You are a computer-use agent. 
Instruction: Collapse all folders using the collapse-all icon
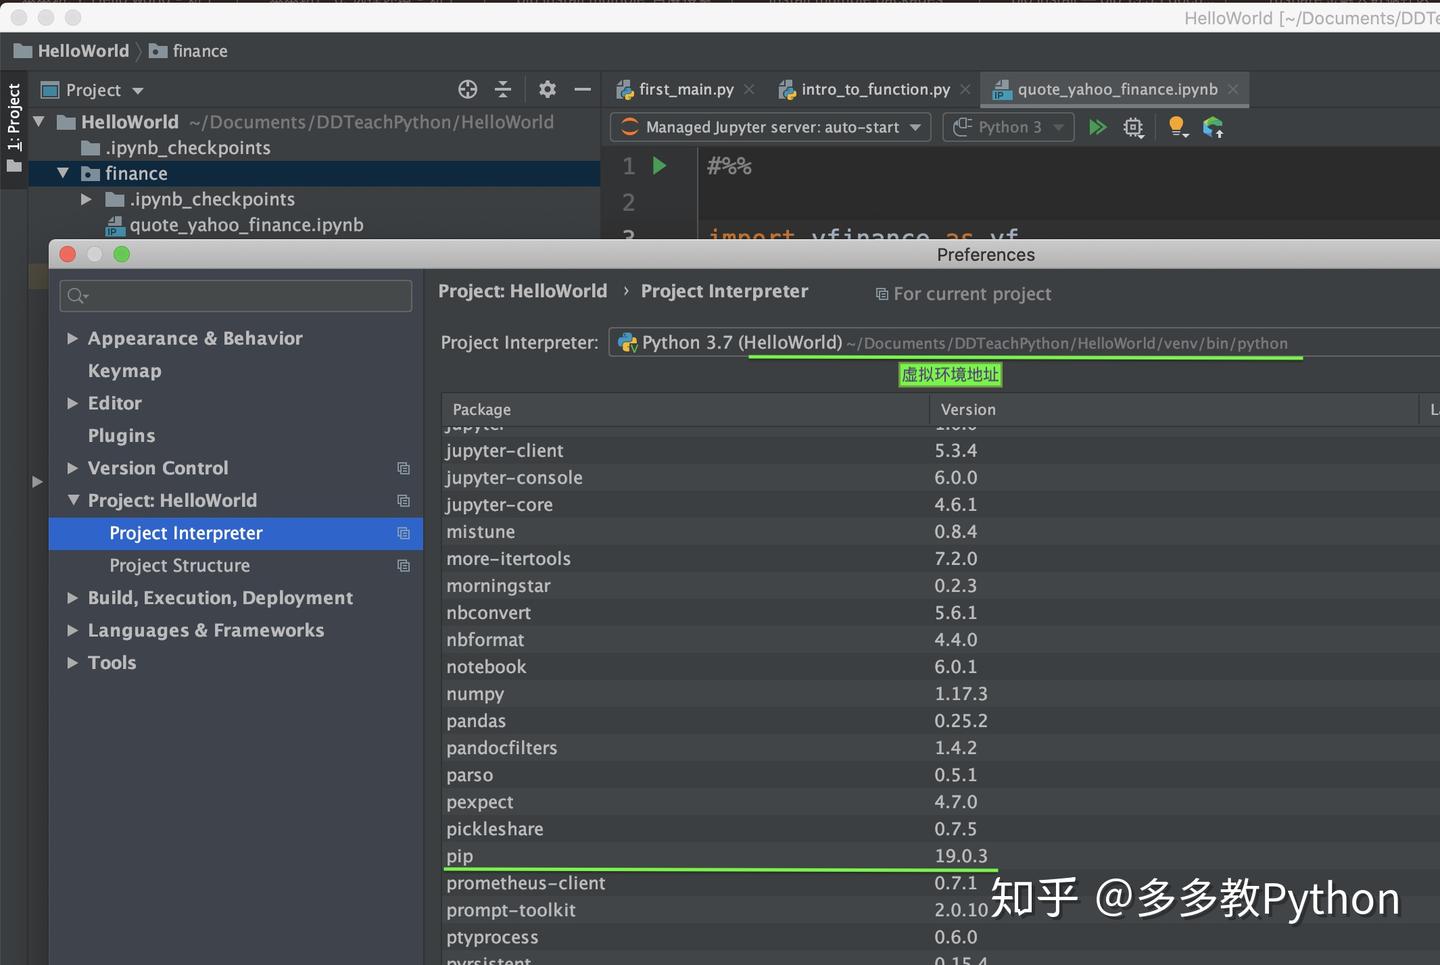pos(503,89)
